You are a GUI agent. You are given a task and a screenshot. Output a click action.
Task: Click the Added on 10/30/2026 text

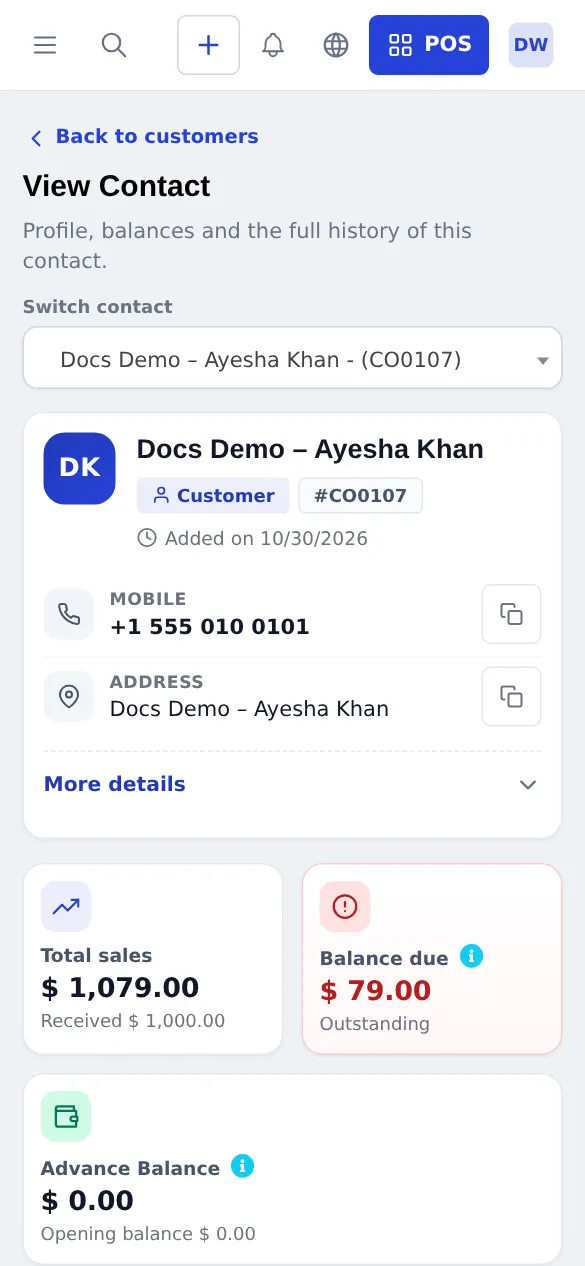[x=266, y=539]
